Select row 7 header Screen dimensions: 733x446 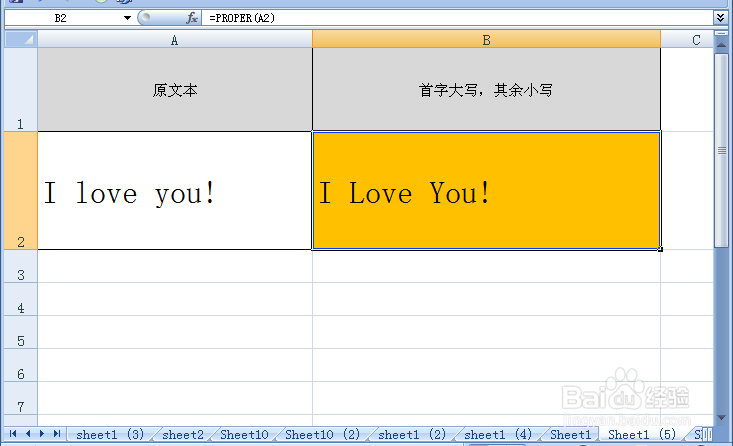21,398
